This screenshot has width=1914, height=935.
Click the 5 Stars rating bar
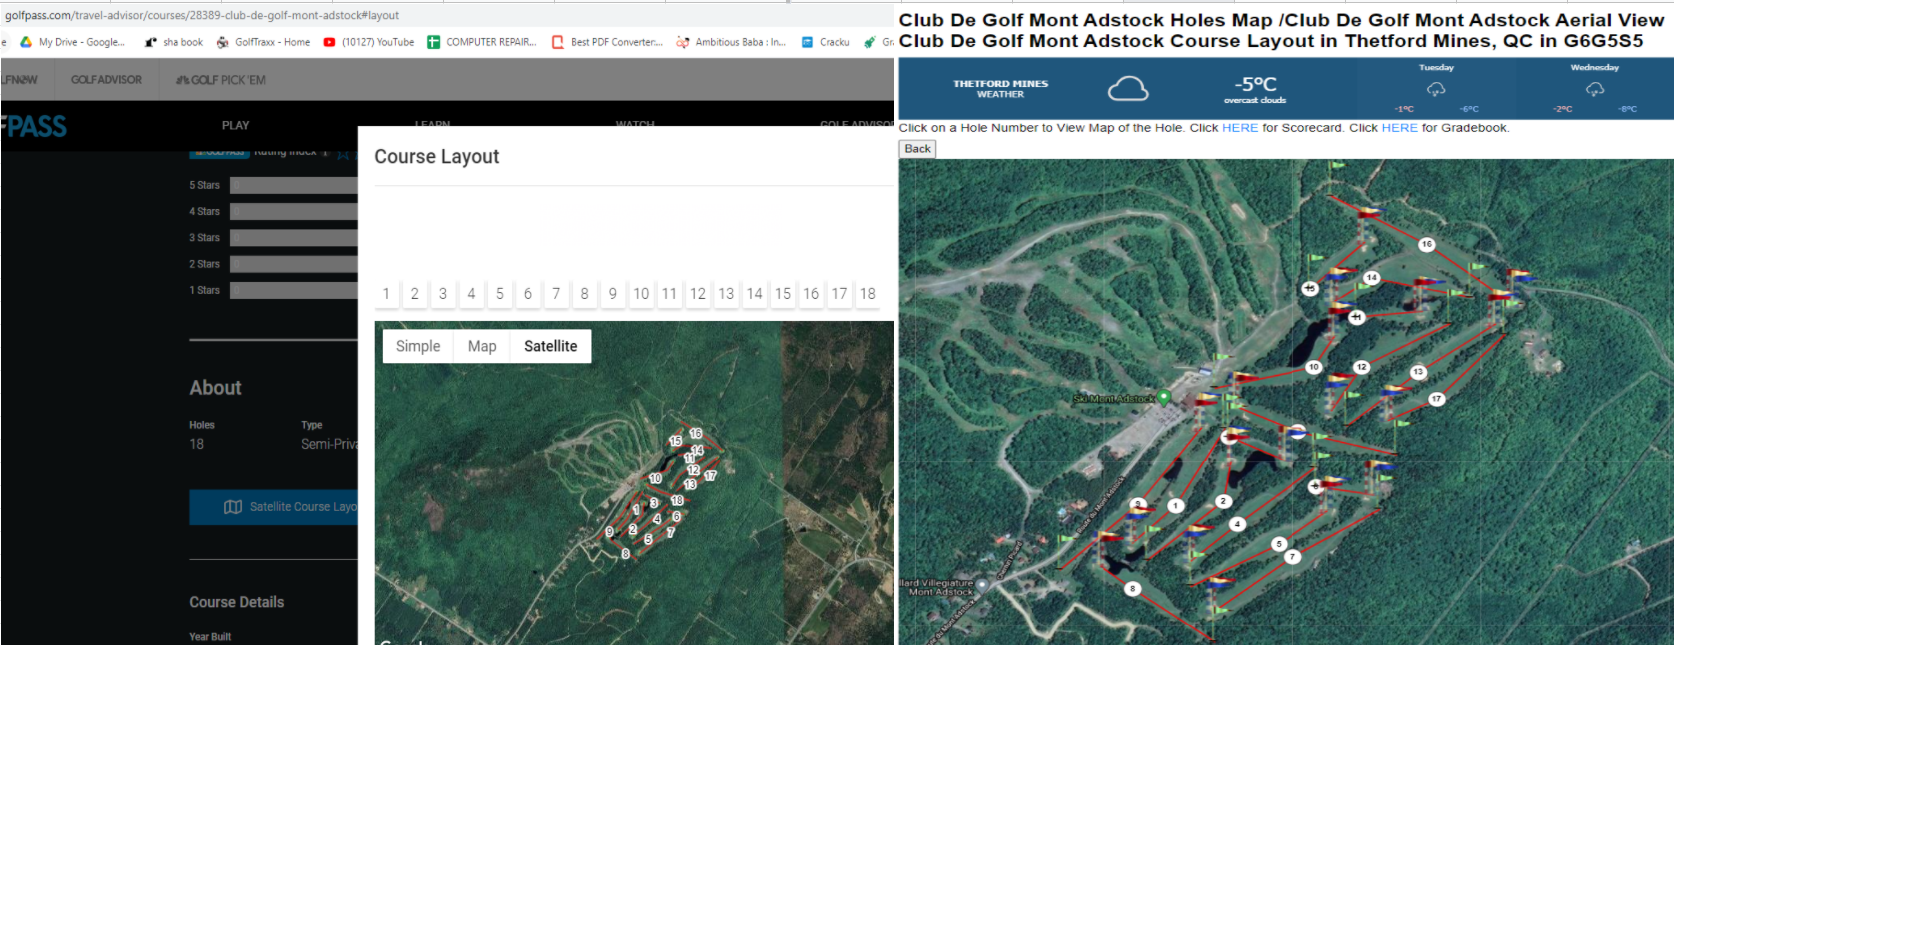click(294, 185)
